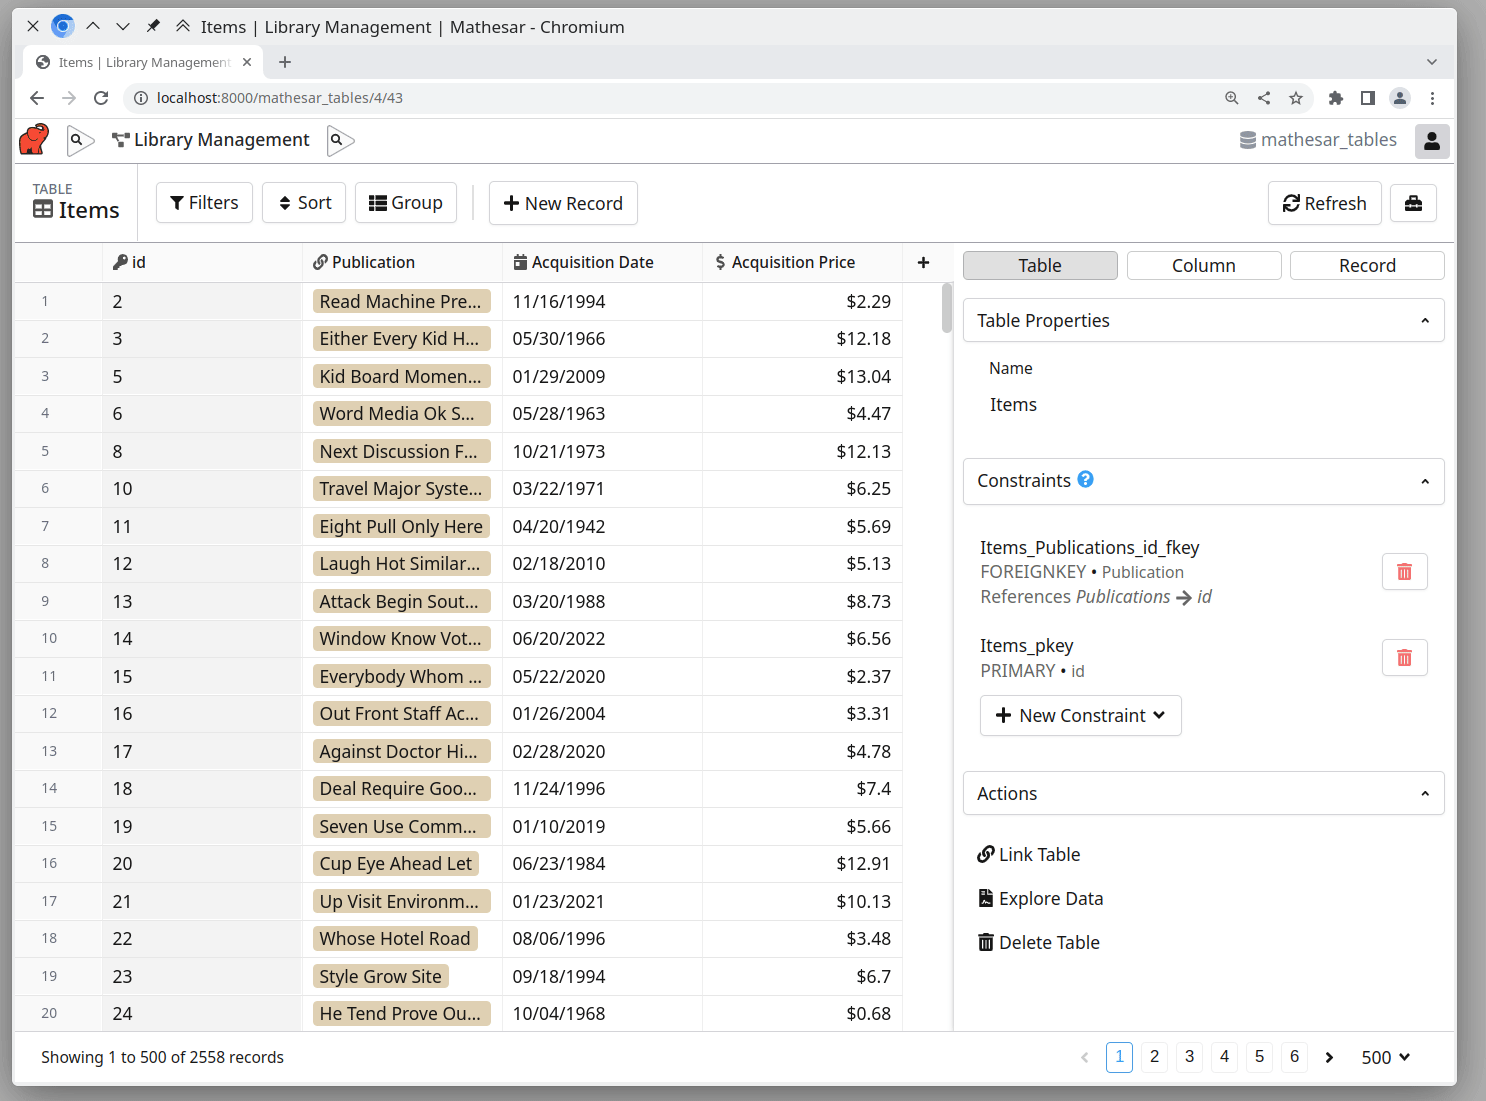
Task: Open search icon after Library Management
Action: click(x=340, y=140)
